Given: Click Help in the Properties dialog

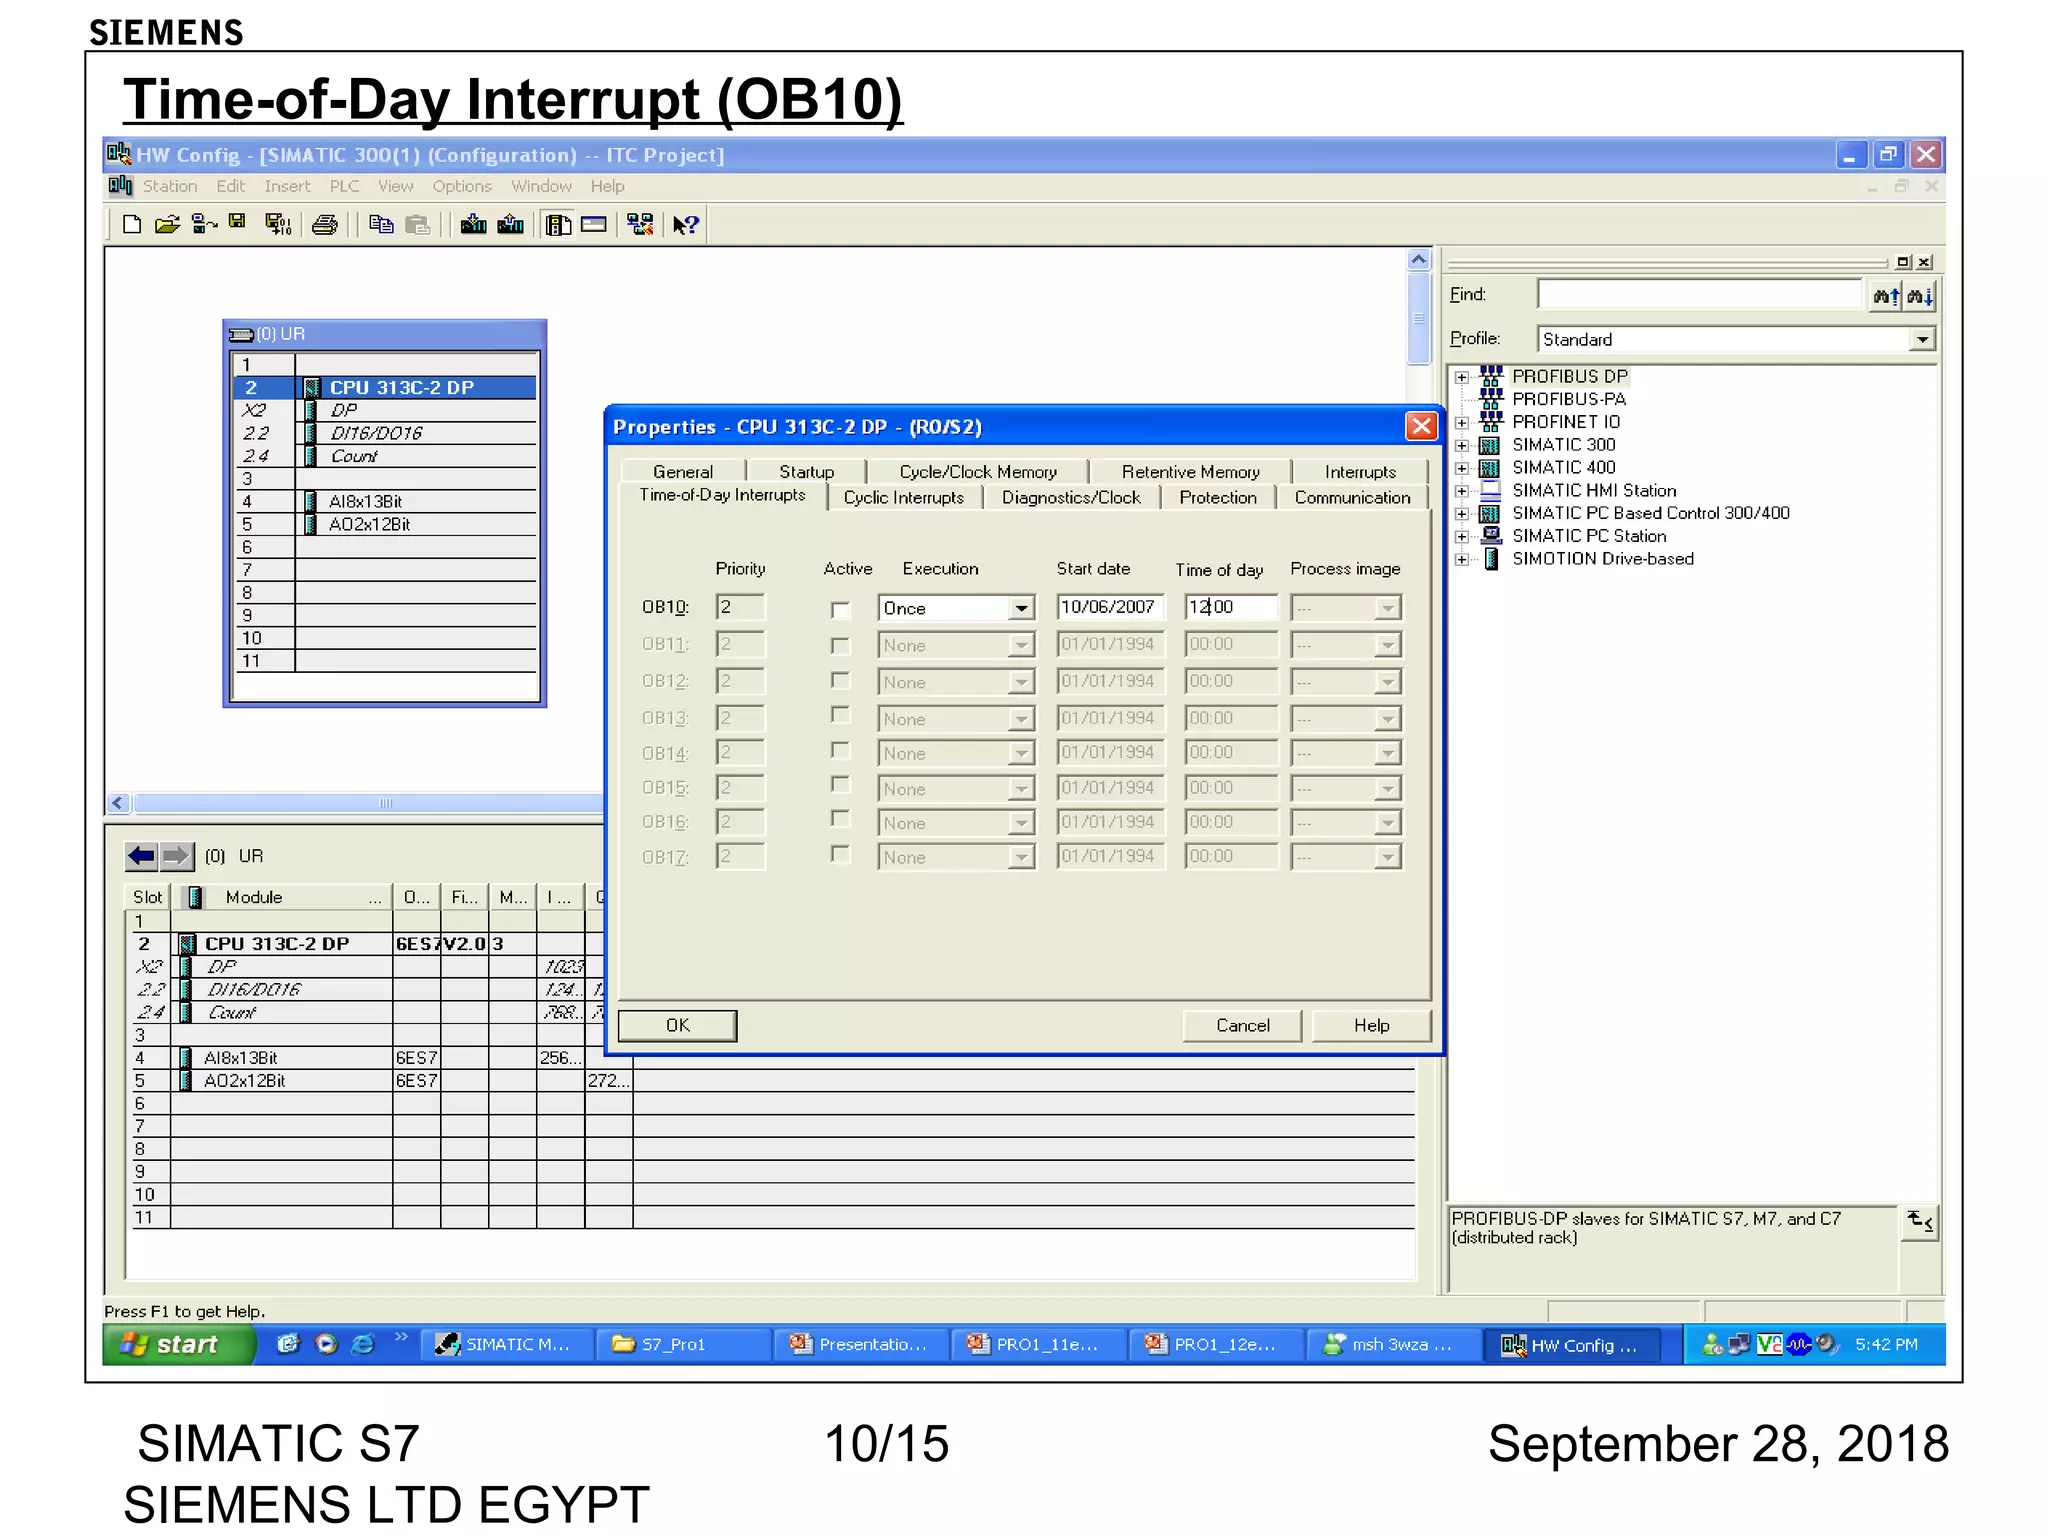Looking at the screenshot, I should pyautogui.click(x=1372, y=1025).
